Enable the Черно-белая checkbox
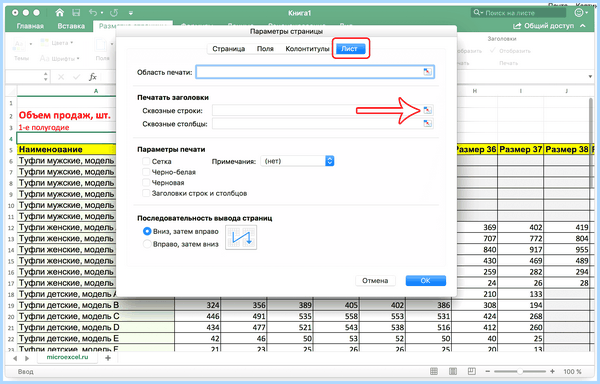Screen dimensions: 600x384 (146, 172)
